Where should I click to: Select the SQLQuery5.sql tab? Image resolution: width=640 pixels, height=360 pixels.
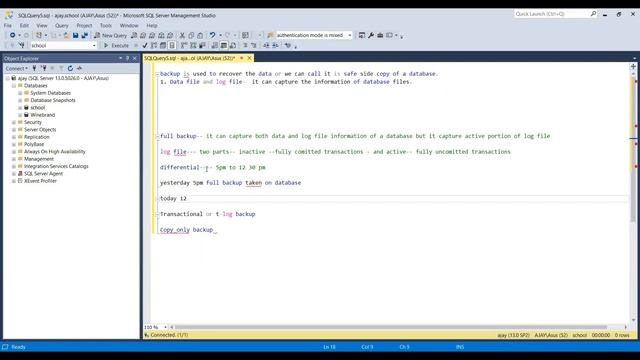click(x=190, y=58)
